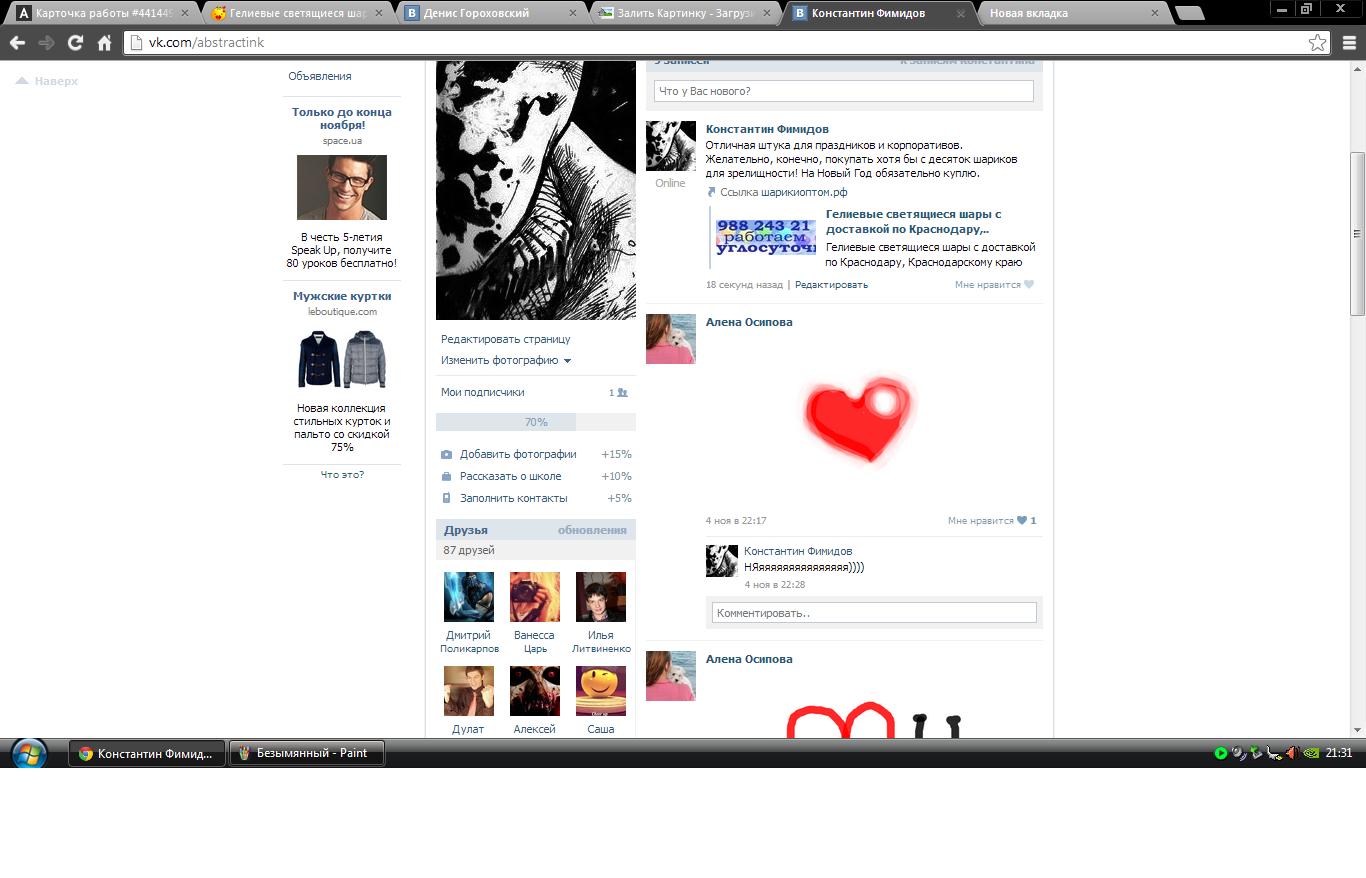Click Редактировать страницу link
This screenshot has width=1366, height=878.
pos(506,340)
